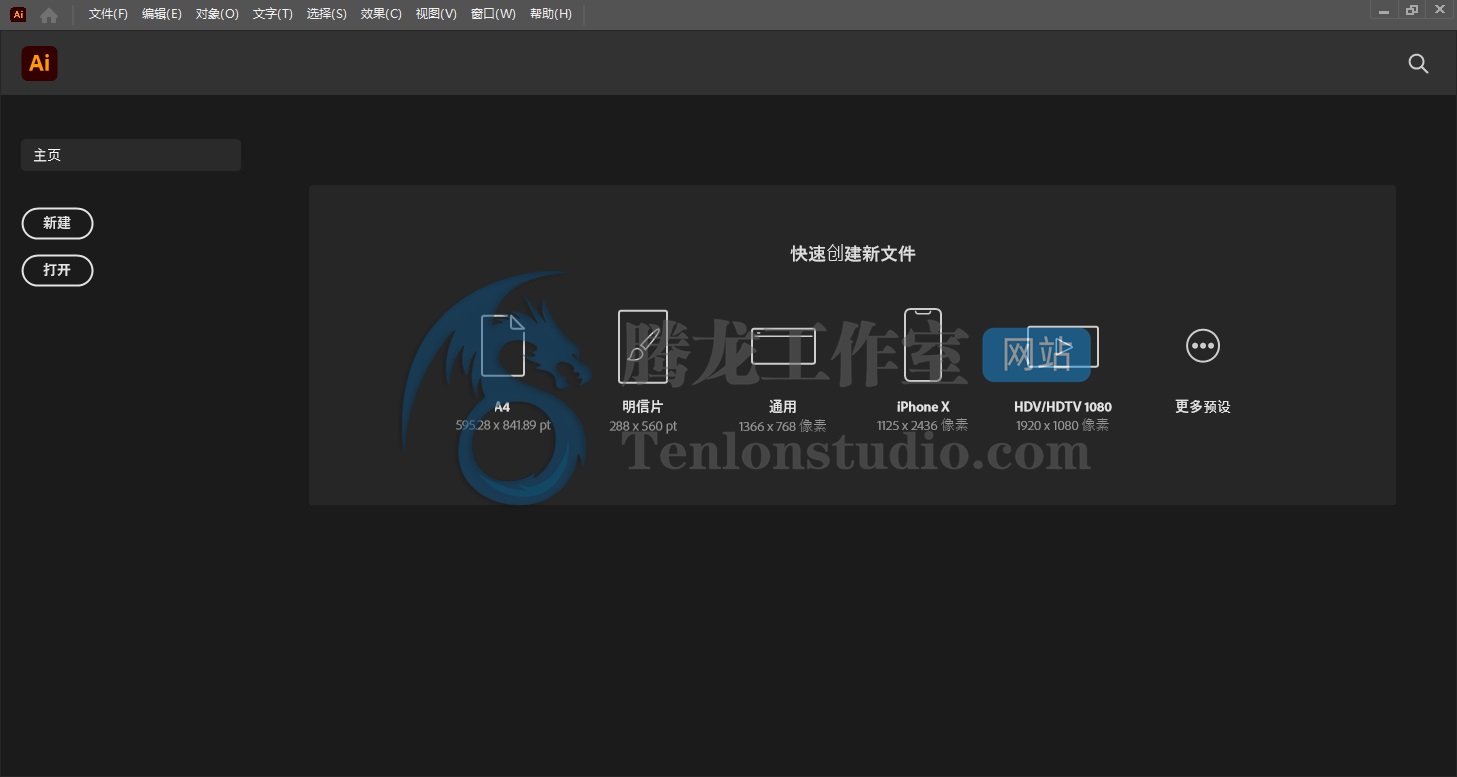This screenshot has width=1457, height=777.
Task: Open the 对象(O) menu
Action: tap(217, 14)
